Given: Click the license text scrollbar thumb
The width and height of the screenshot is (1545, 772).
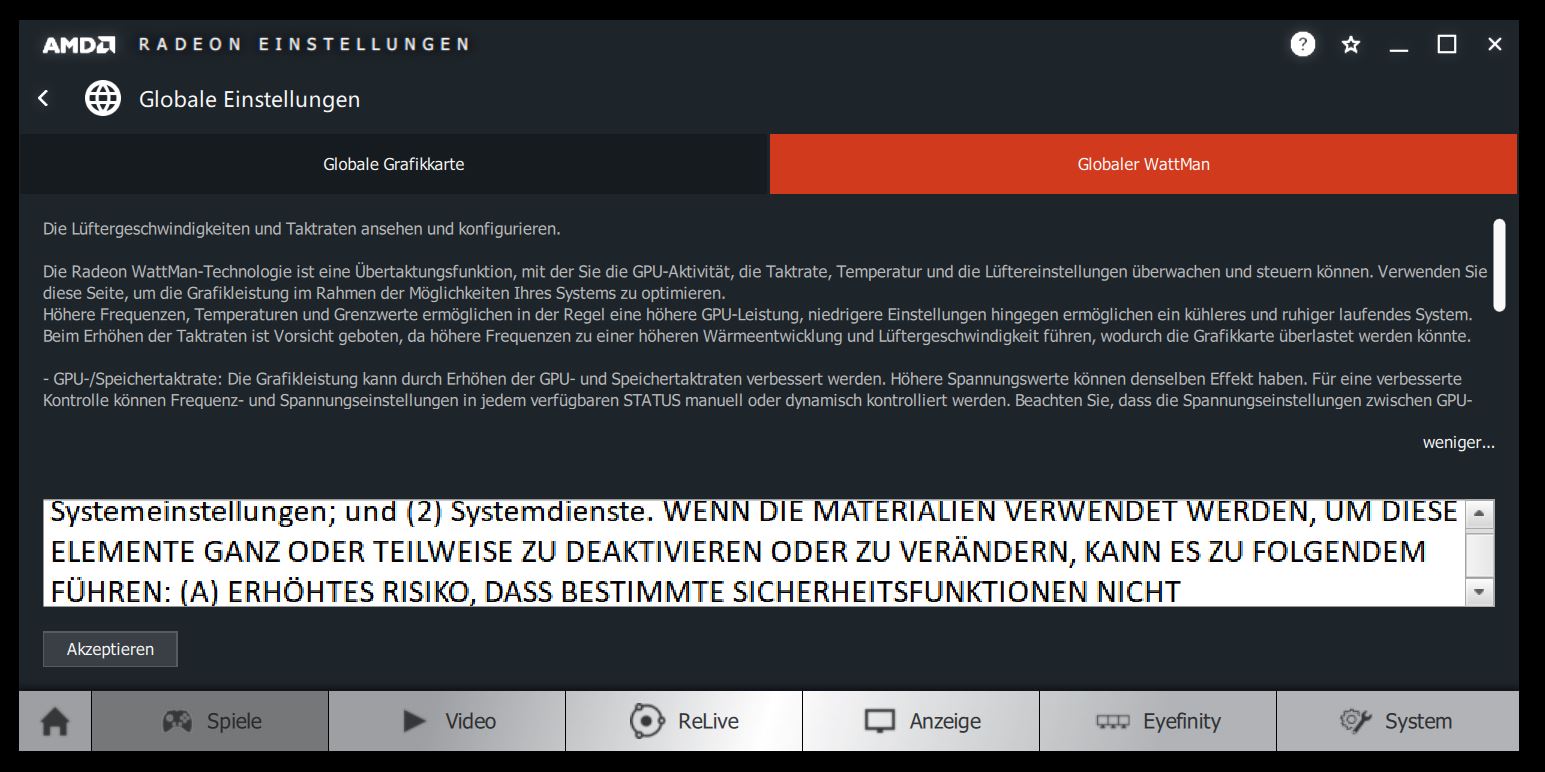Looking at the screenshot, I should (x=1479, y=554).
